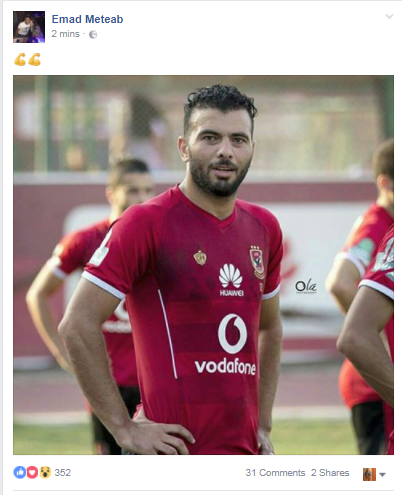View the 31 Comments
This screenshot has height=495, width=402.
pyautogui.click(x=275, y=473)
